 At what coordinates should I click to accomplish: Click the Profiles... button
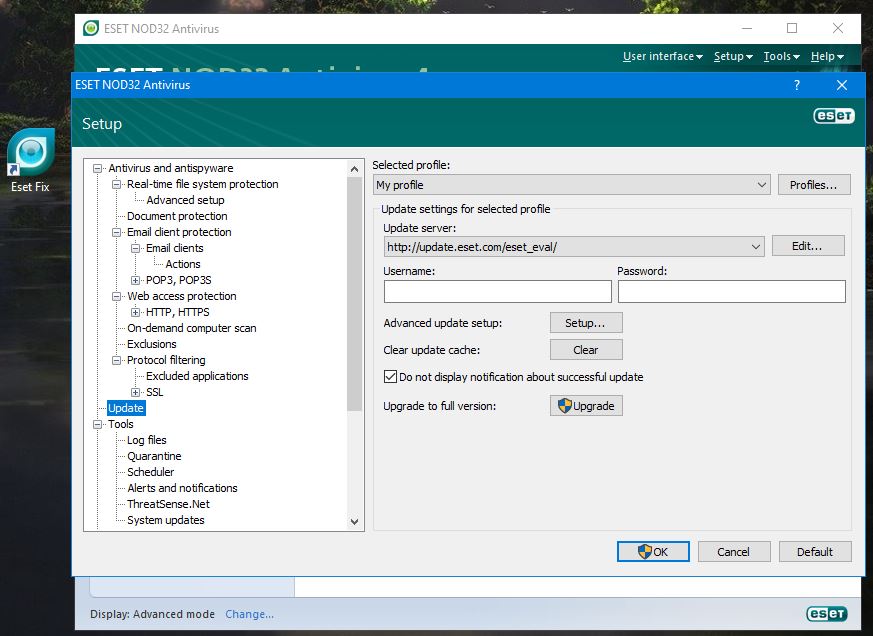813,185
